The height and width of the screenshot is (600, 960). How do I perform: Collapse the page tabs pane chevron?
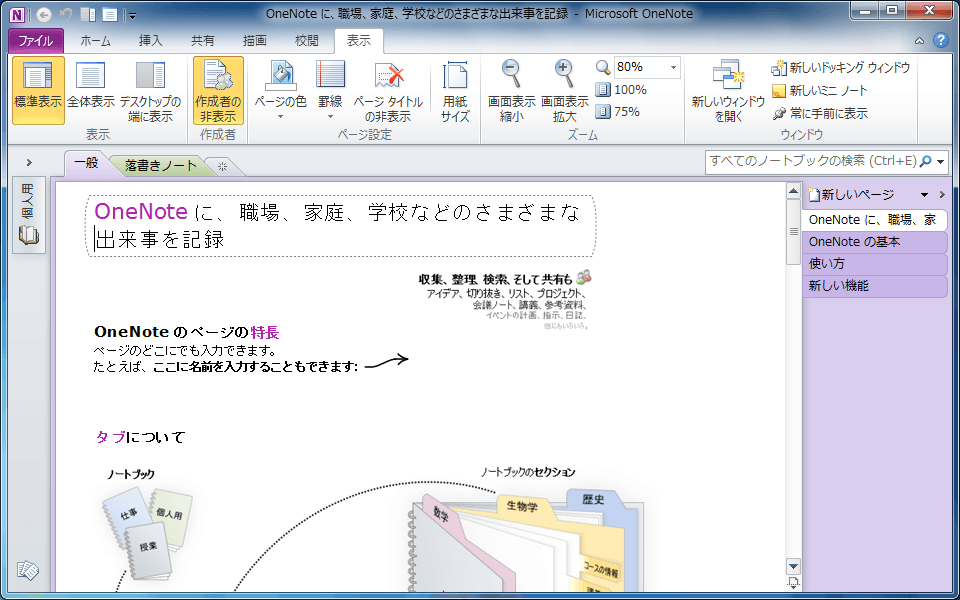tap(942, 195)
